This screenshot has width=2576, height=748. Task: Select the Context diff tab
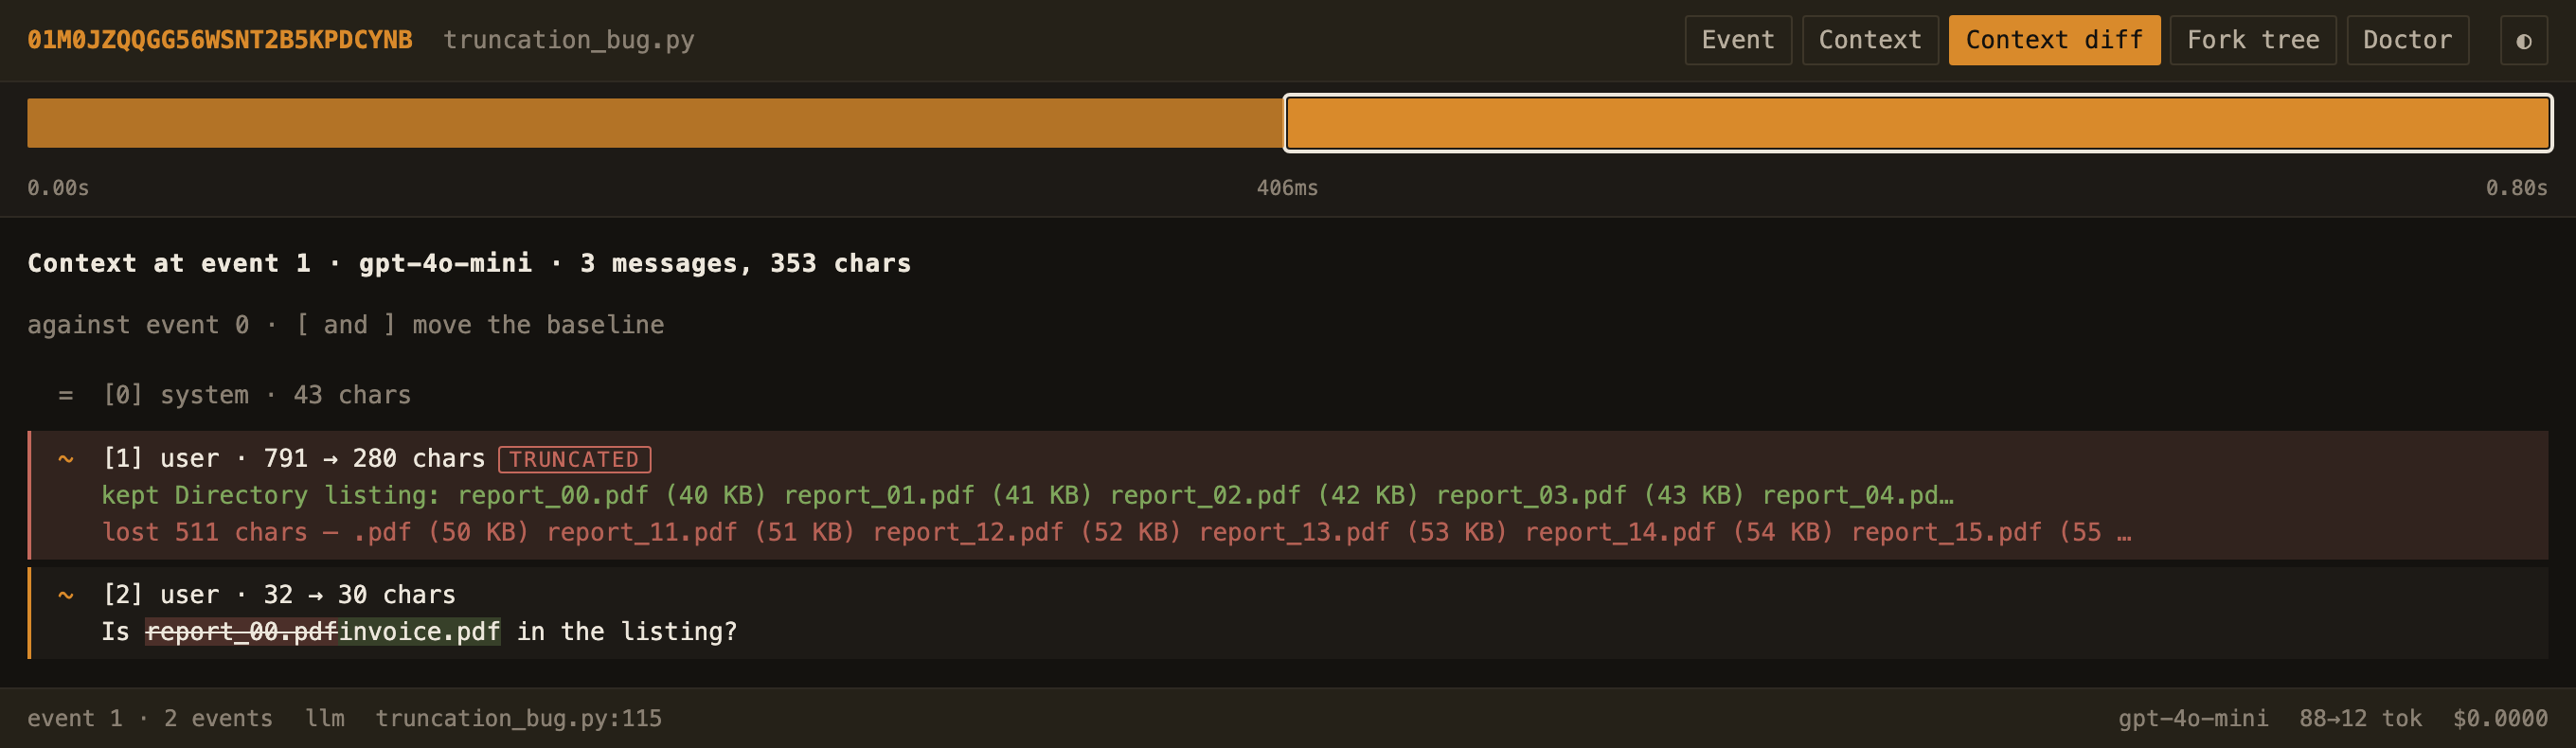tap(2054, 40)
